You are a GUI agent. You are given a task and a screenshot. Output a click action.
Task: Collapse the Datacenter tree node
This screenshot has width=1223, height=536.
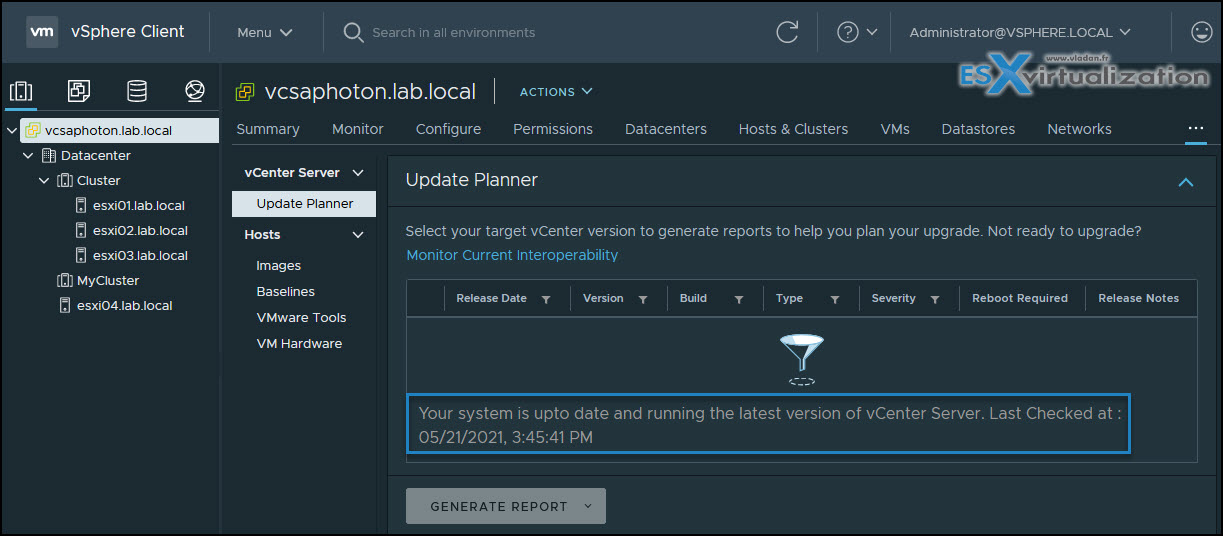28,156
